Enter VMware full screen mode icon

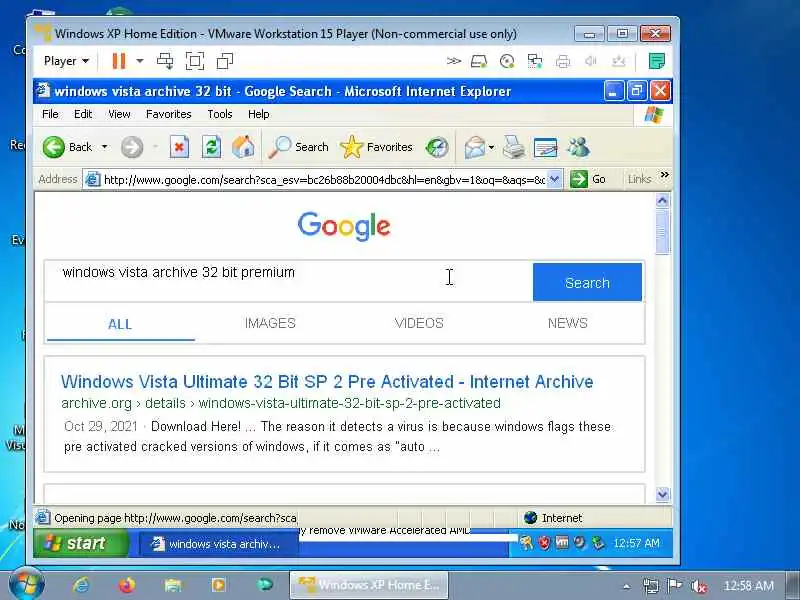[x=195, y=61]
